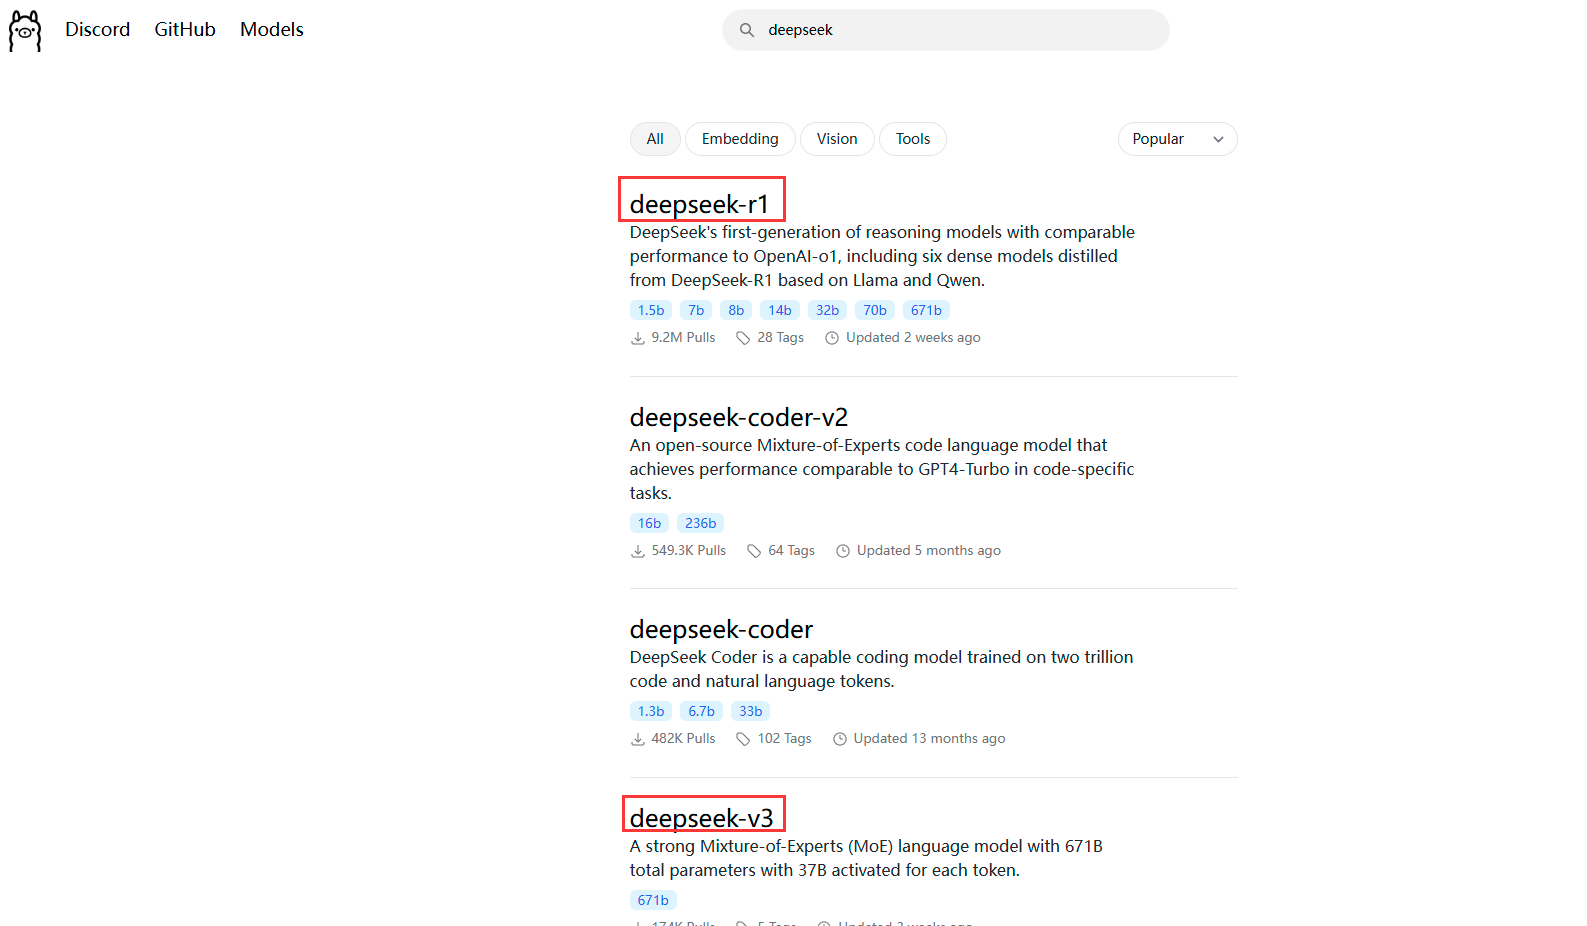Open the Discord link

(97, 30)
